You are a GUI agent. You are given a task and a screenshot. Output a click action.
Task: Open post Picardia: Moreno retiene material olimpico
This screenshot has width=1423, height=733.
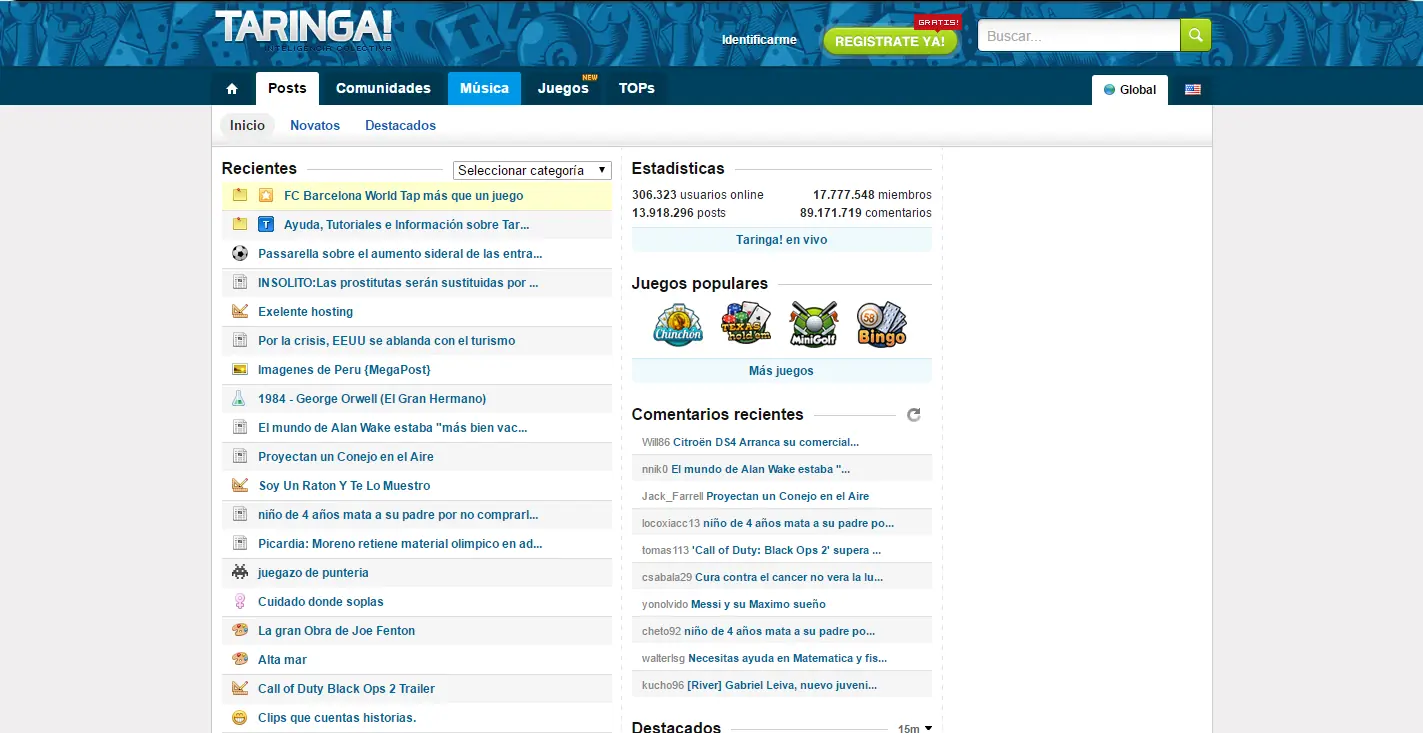click(400, 543)
